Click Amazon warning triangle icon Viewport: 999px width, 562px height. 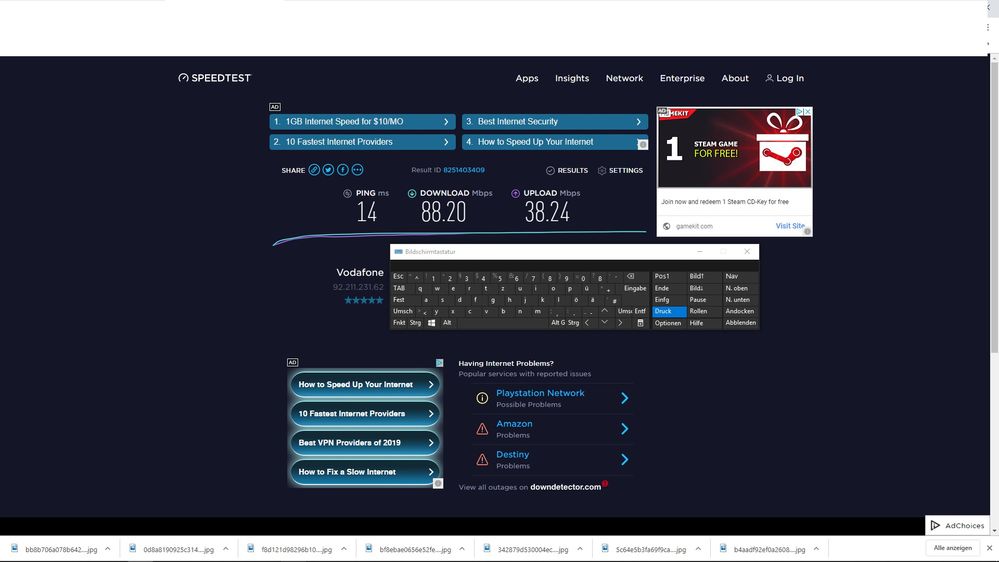click(482, 429)
